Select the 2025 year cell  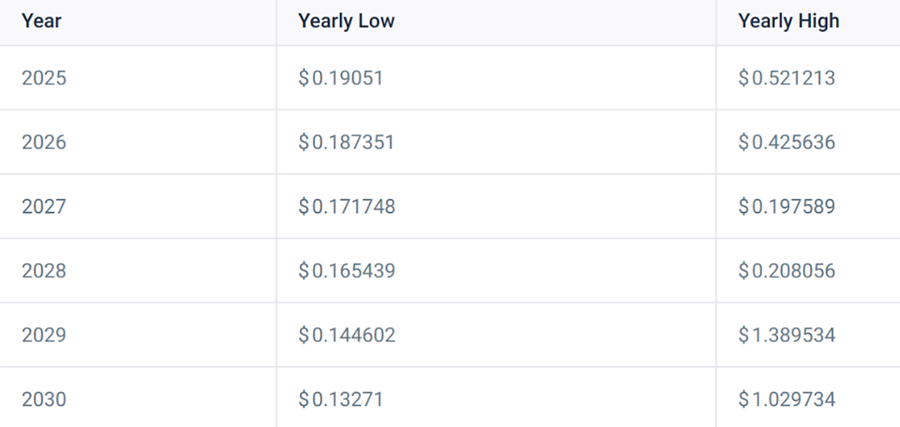[44, 77]
